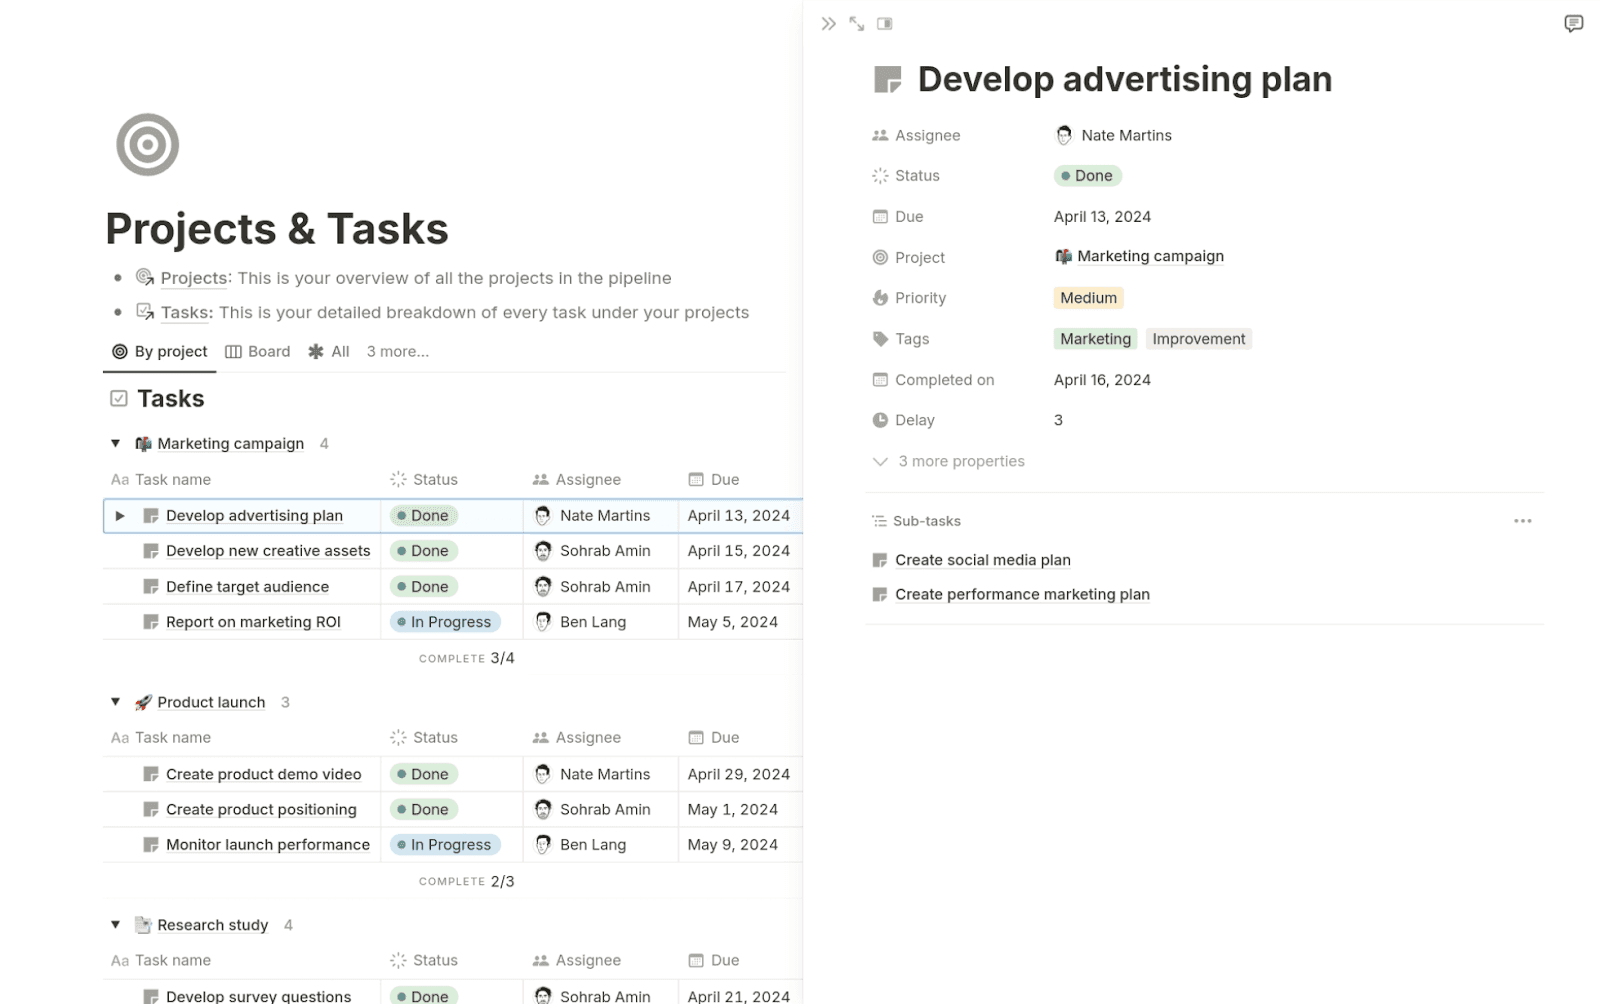Click the Assignee people icon in properties
Viewport: 1600px width, 1004px height.
click(879, 134)
